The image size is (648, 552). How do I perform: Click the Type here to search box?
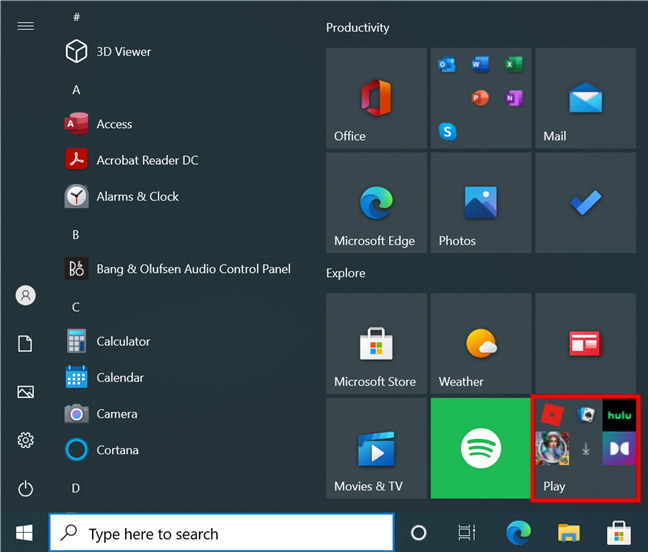tap(222, 533)
